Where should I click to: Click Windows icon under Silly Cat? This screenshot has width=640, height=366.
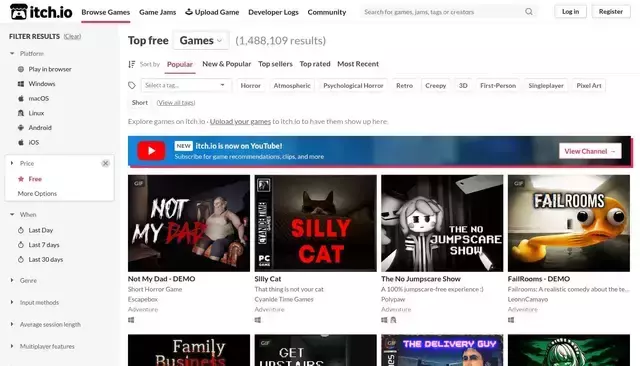coord(258,320)
